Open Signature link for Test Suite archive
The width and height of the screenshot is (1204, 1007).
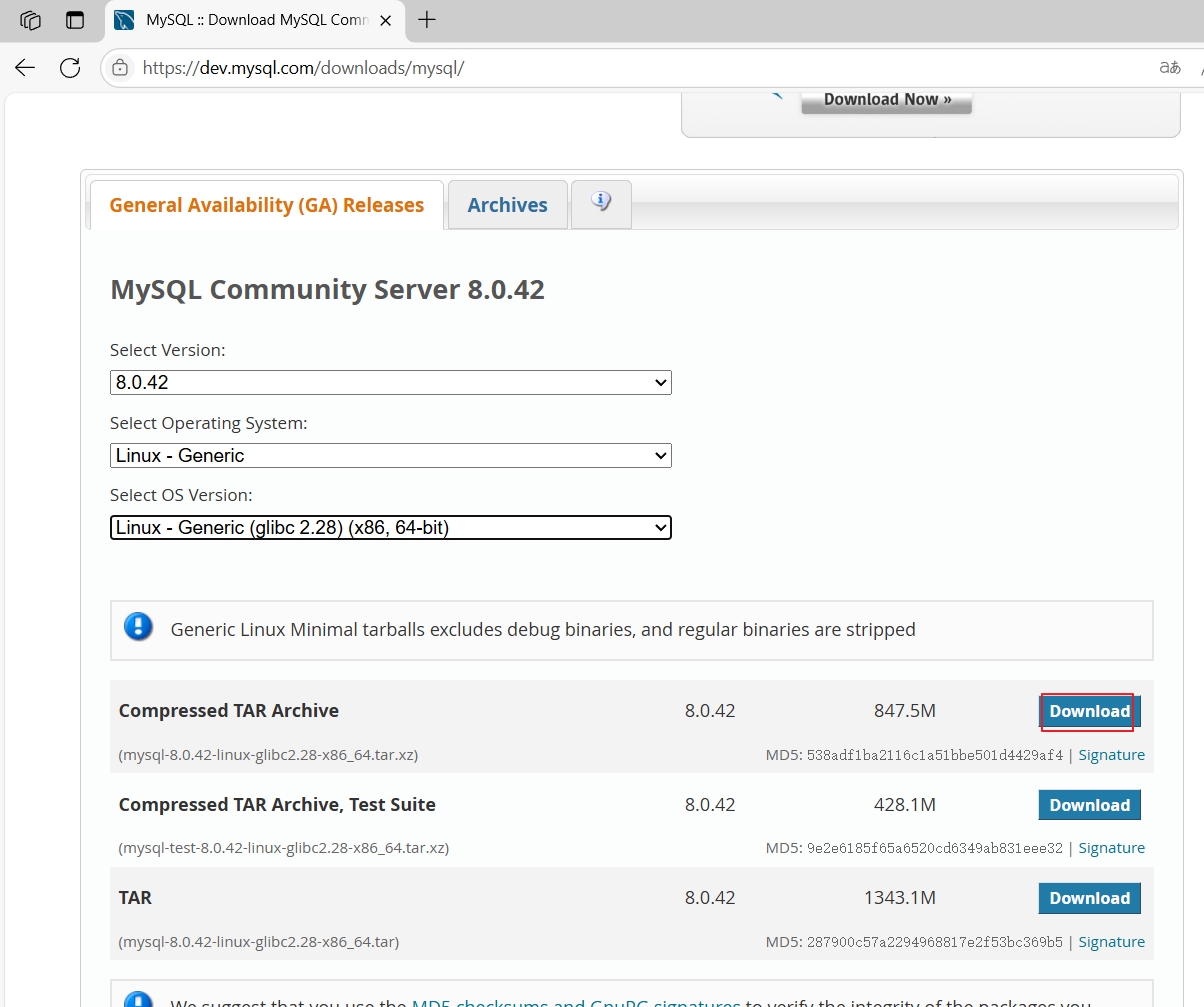pyautogui.click(x=1111, y=848)
